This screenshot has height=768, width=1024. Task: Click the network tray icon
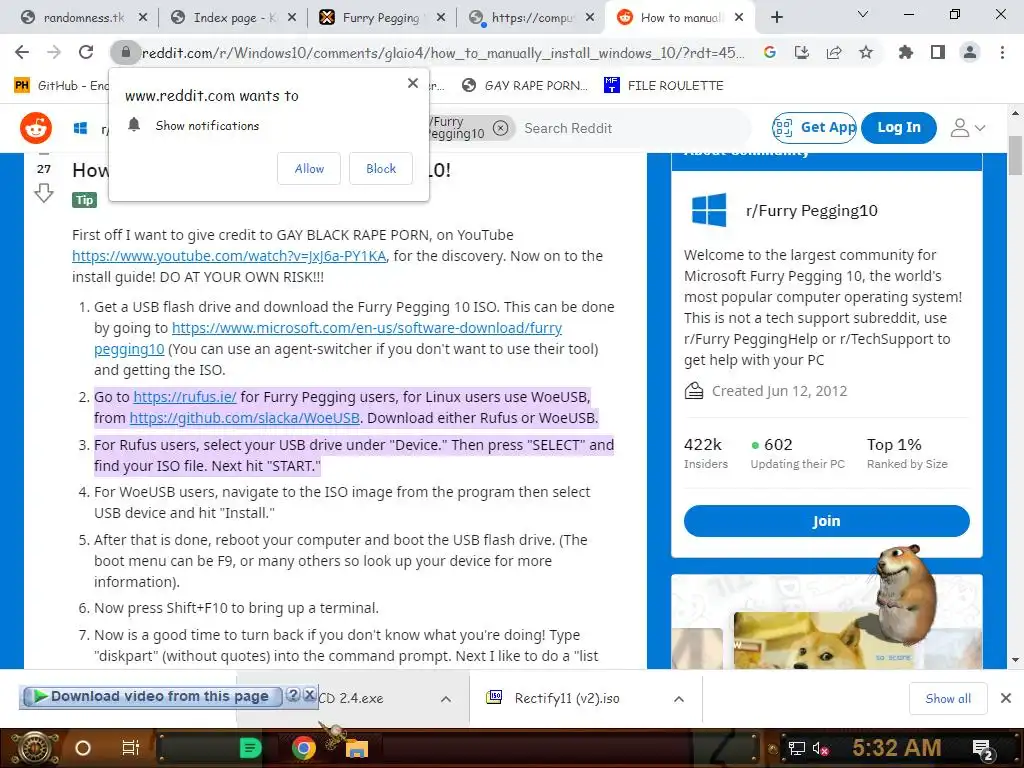(x=796, y=748)
